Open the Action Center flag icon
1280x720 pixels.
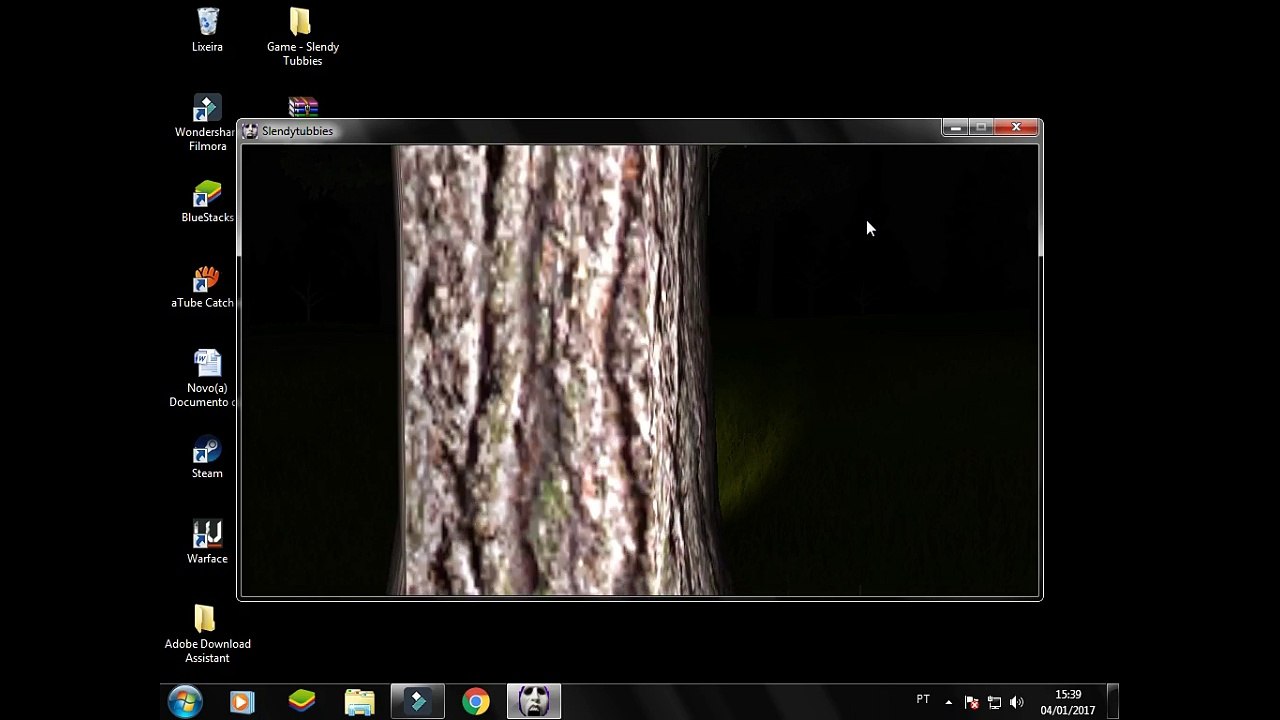click(x=971, y=702)
